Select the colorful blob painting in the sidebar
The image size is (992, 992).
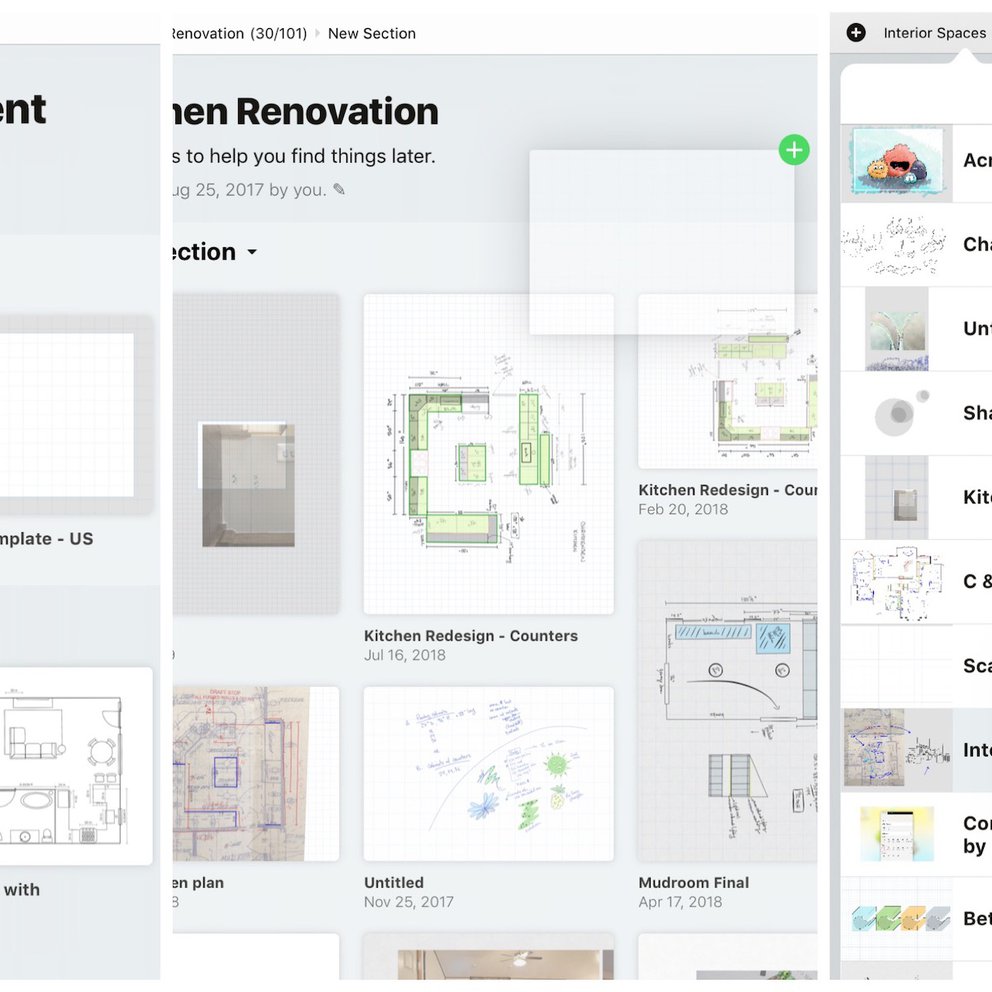click(x=896, y=160)
